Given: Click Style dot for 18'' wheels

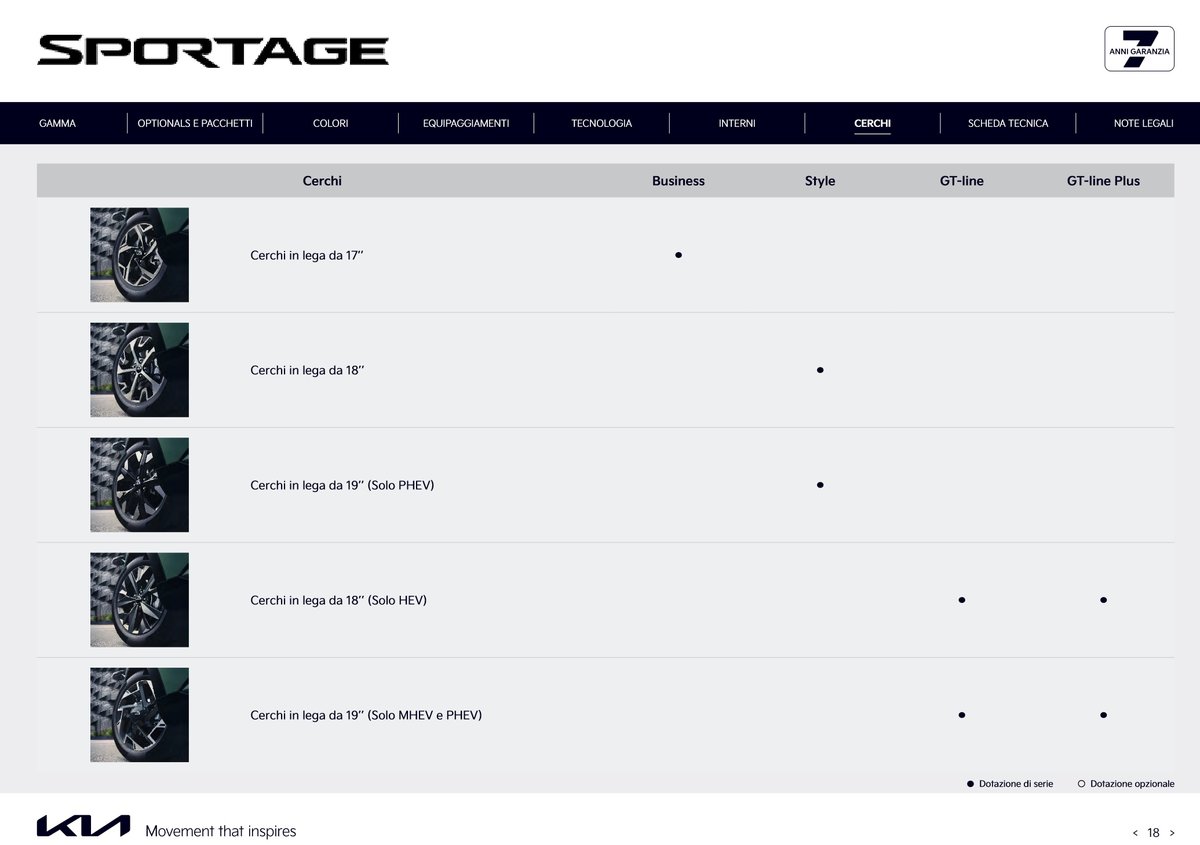Looking at the screenshot, I should pos(820,370).
